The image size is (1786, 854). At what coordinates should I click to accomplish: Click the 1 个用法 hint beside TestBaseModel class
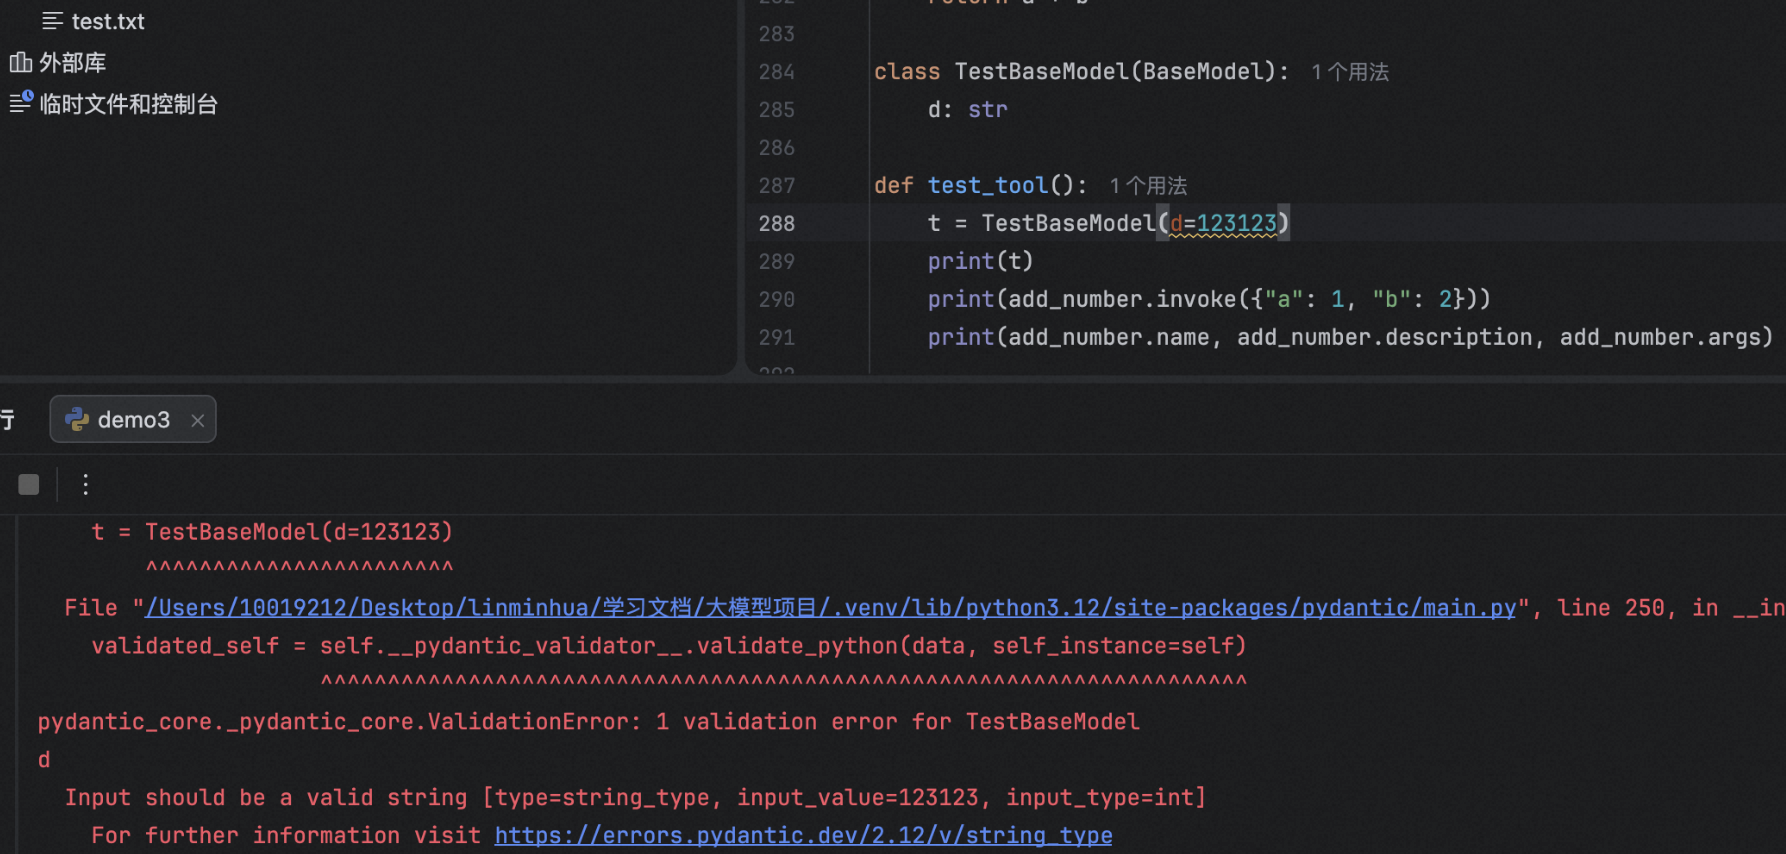click(1350, 72)
